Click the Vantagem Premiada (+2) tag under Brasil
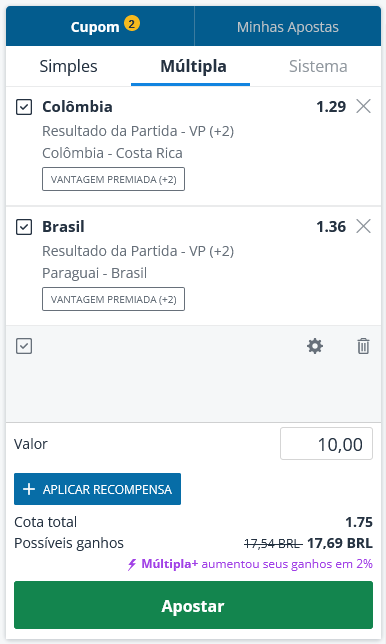The image size is (386, 644). 113,299
